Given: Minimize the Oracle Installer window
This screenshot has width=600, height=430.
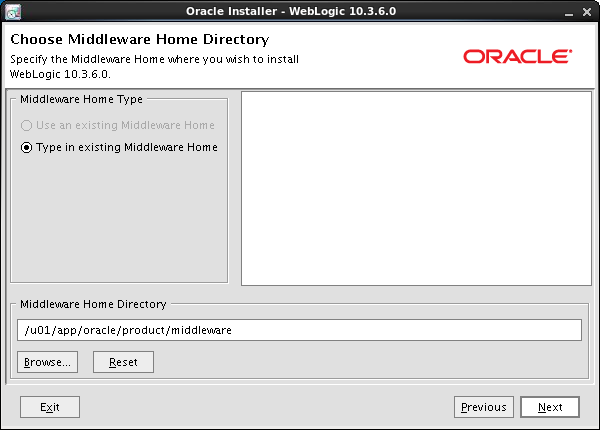Looking at the screenshot, I should 569,13.
